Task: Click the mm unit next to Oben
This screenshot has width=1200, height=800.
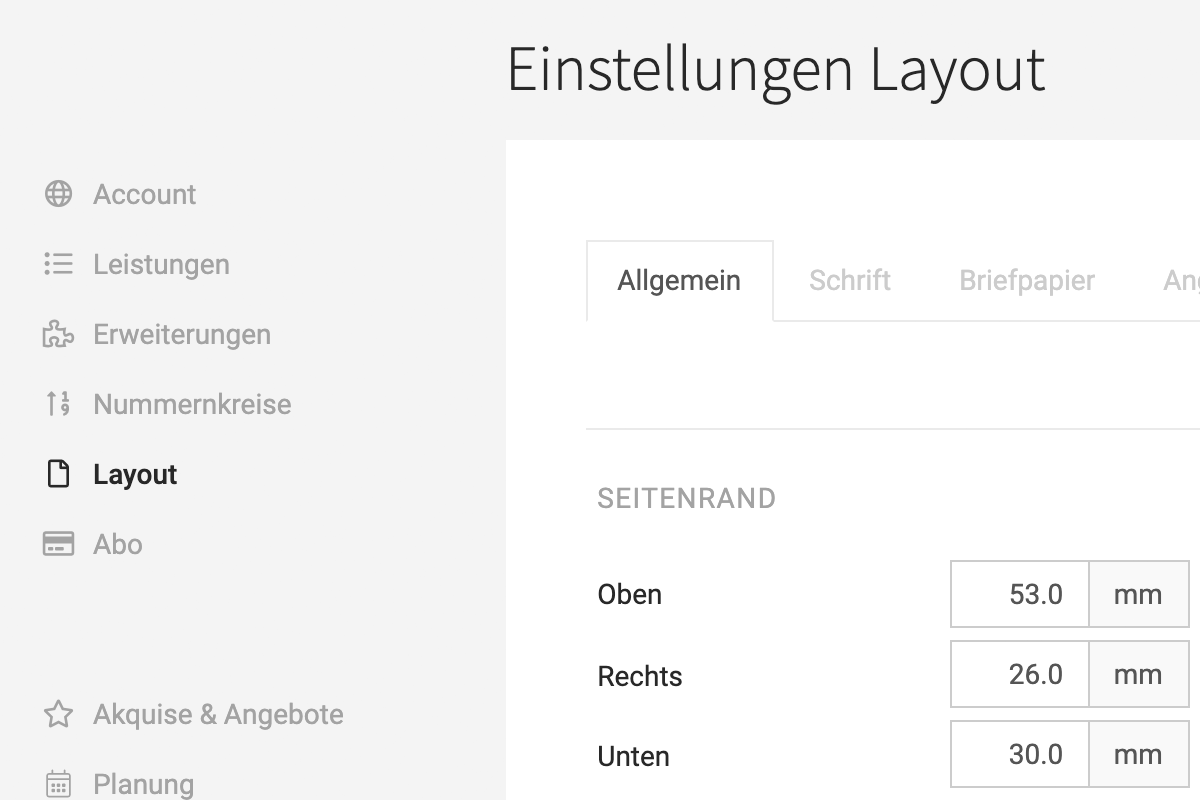Action: click(x=1138, y=594)
